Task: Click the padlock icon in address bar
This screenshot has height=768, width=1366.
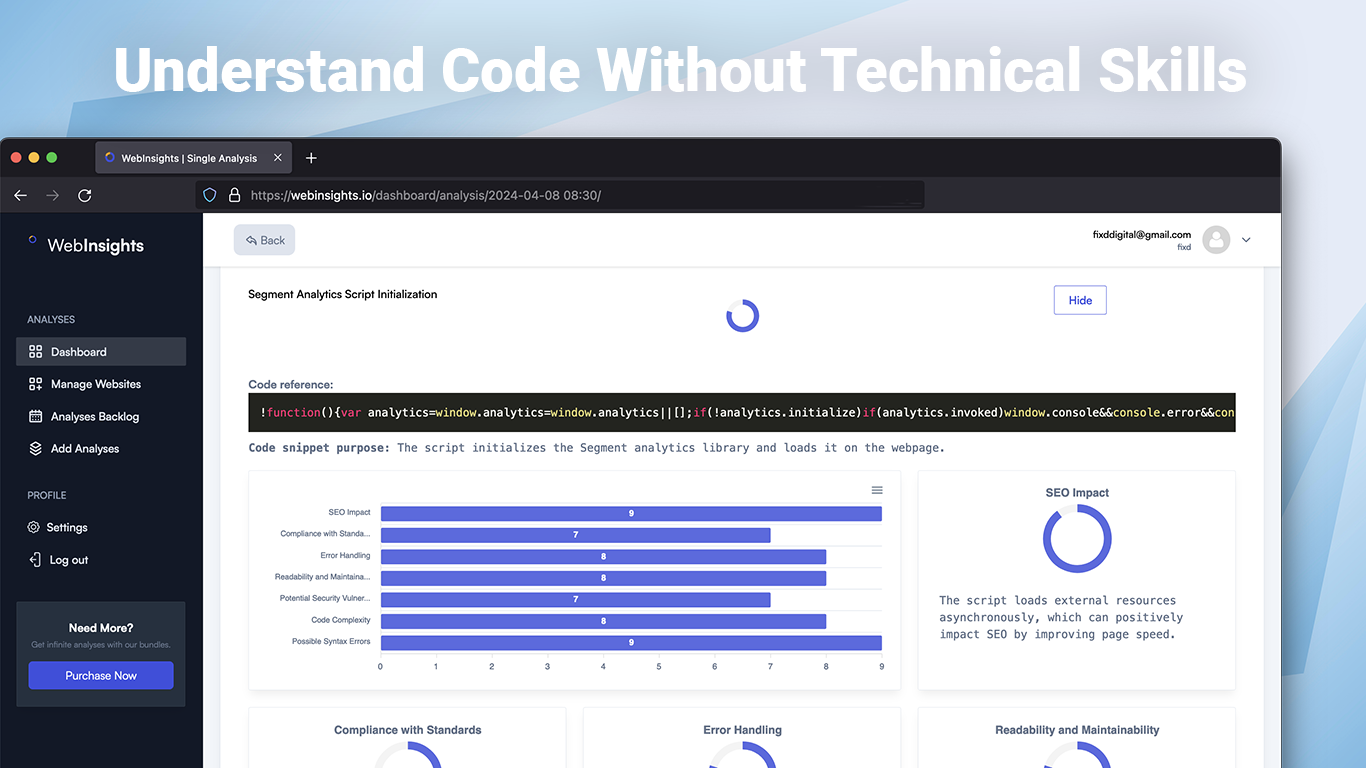Action: coord(234,195)
